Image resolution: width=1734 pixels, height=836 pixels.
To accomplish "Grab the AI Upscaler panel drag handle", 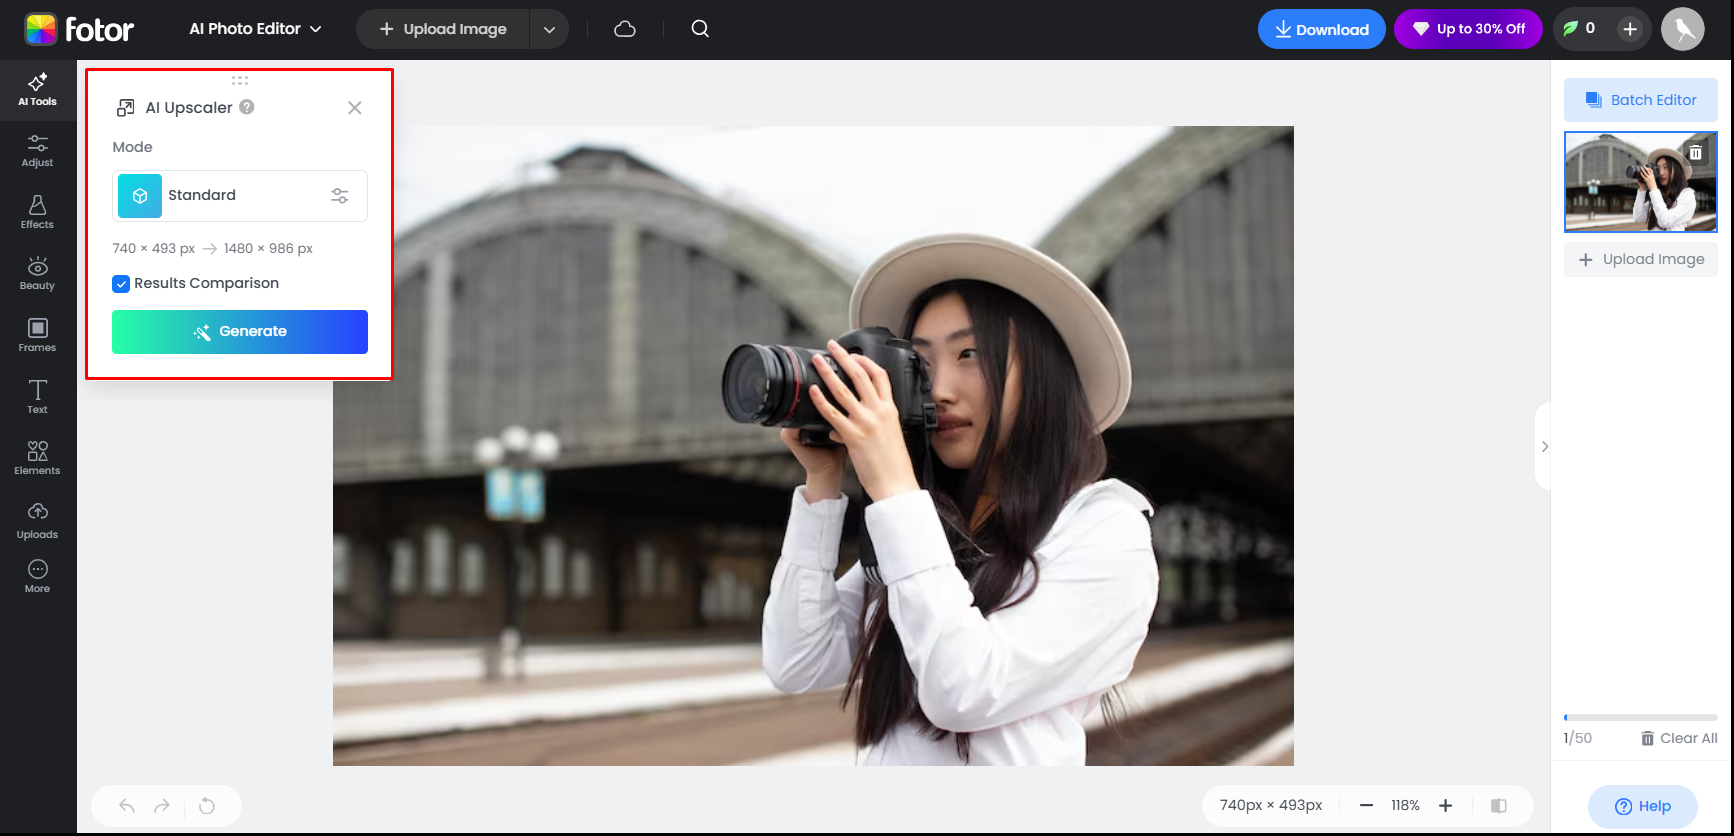I will click(x=240, y=80).
